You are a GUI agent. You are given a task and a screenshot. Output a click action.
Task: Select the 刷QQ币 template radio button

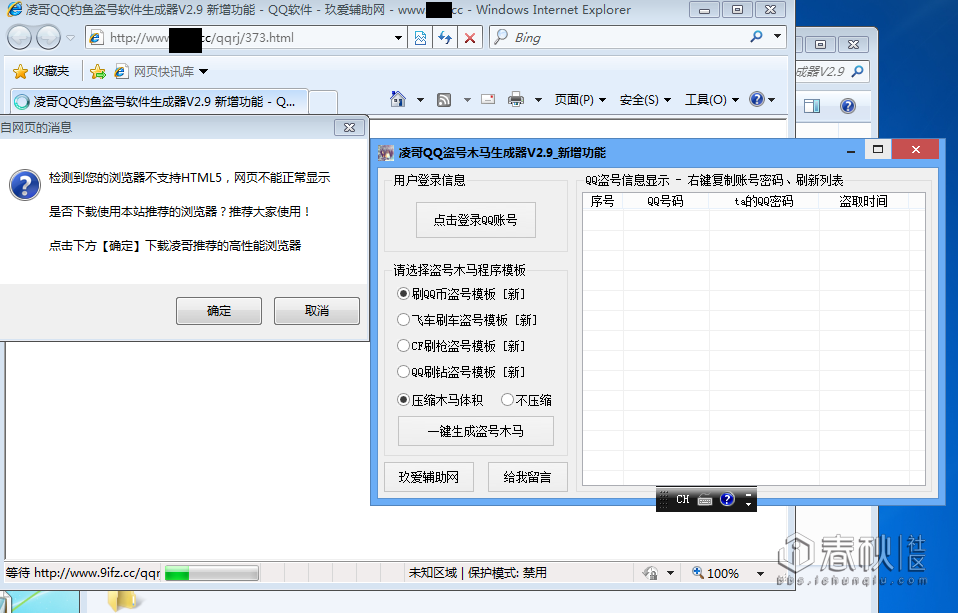tap(403, 293)
